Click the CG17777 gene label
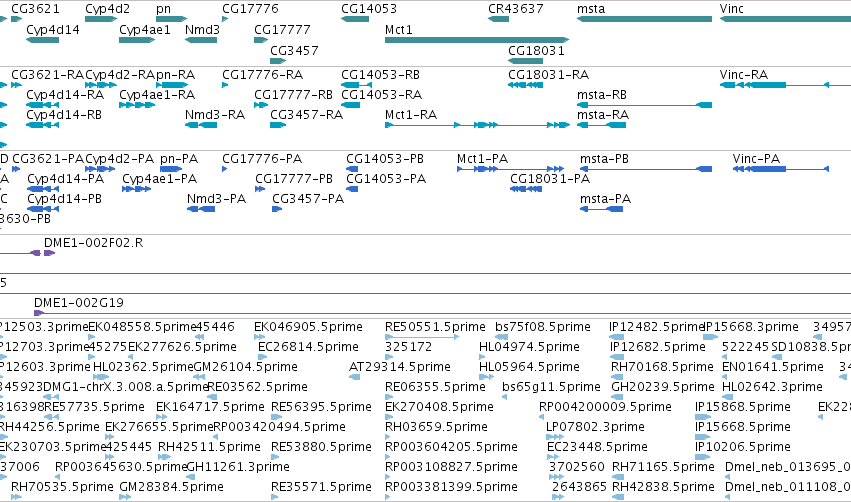851x502 pixels. click(x=282, y=30)
